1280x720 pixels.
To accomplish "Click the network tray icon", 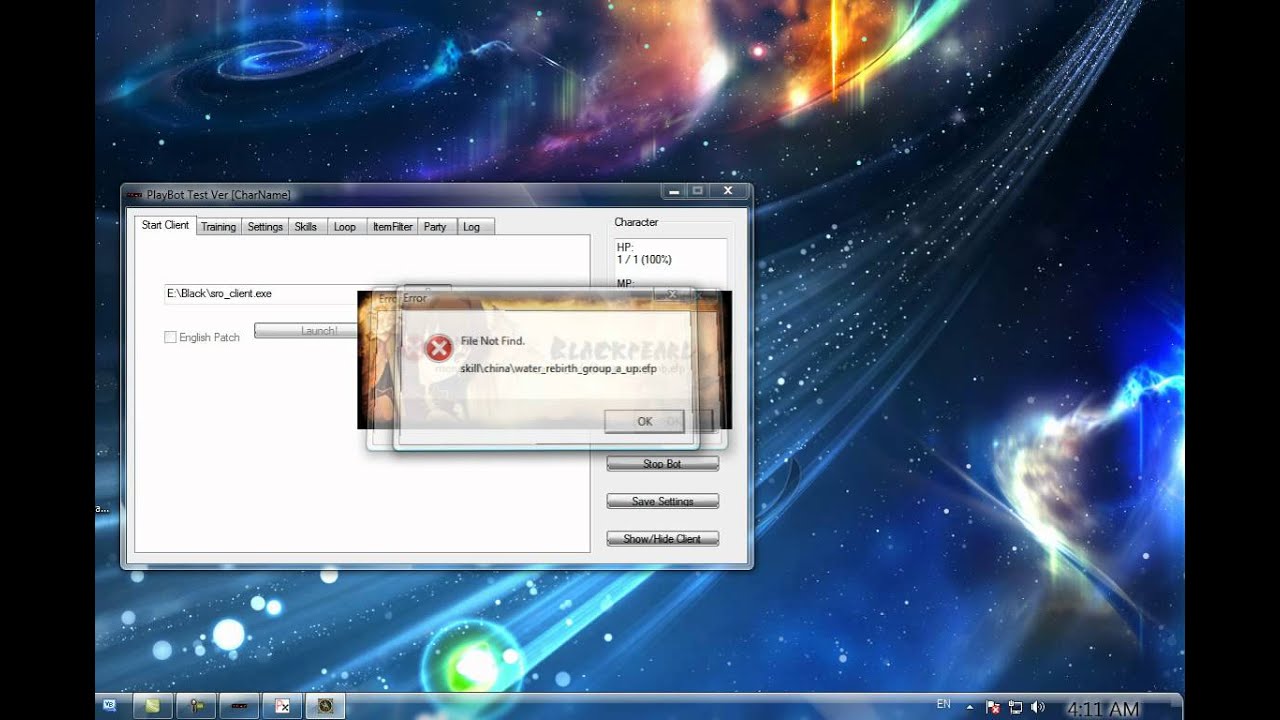I will pyautogui.click(x=1015, y=707).
